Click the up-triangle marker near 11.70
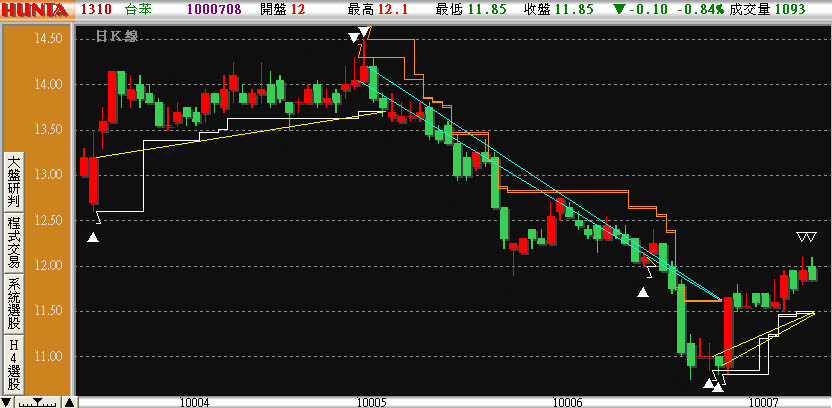The image size is (832, 408). click(644, 292)
